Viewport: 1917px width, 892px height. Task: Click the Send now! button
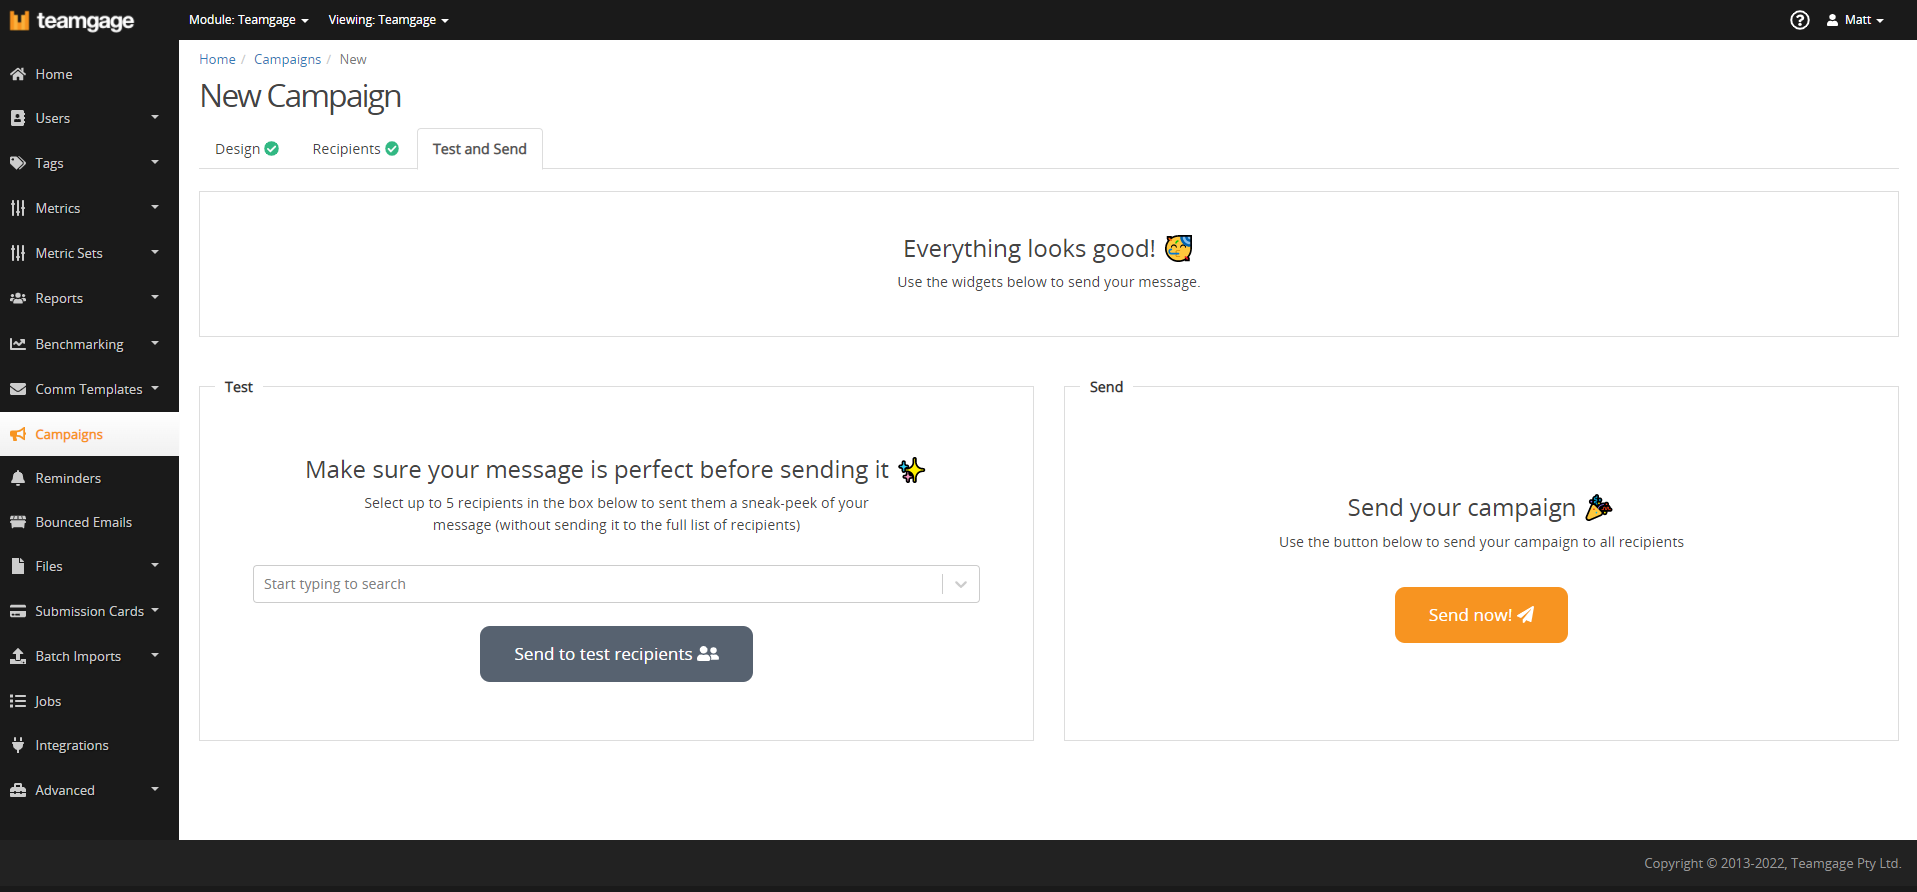(x=1481, y=615)
